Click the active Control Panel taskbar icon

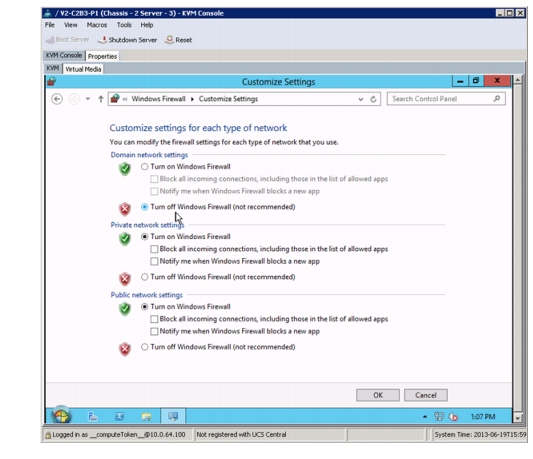click(x=173, y=416)
